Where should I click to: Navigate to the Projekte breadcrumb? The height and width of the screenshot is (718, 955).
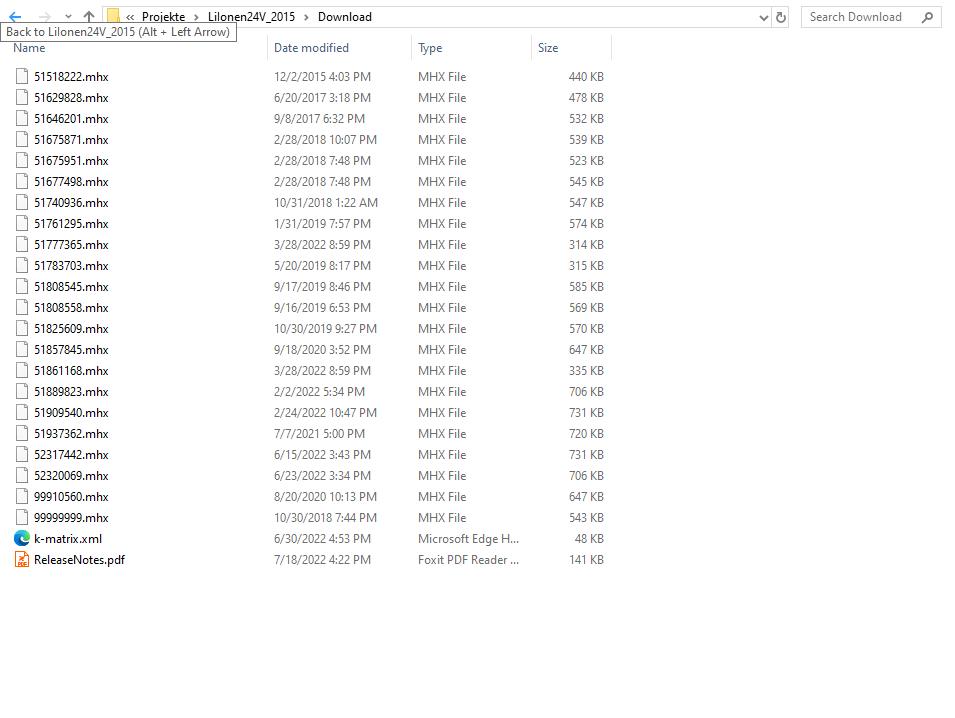click(x=162, y=17)
